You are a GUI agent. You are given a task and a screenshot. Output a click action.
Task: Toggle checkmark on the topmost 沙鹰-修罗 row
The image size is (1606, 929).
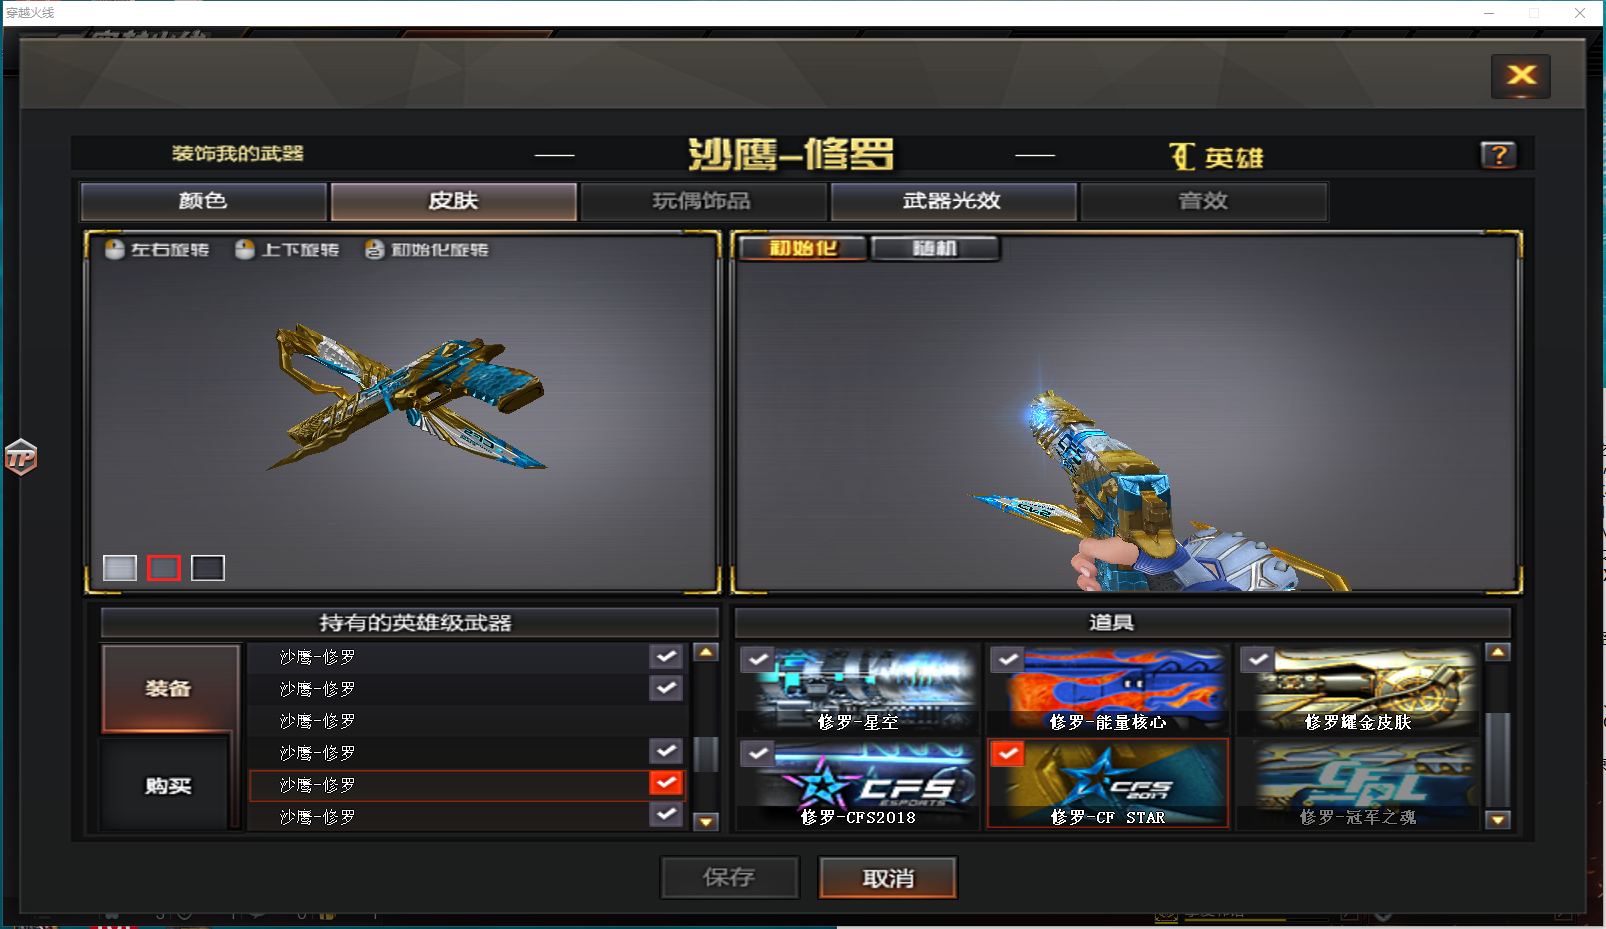point(666,656)
